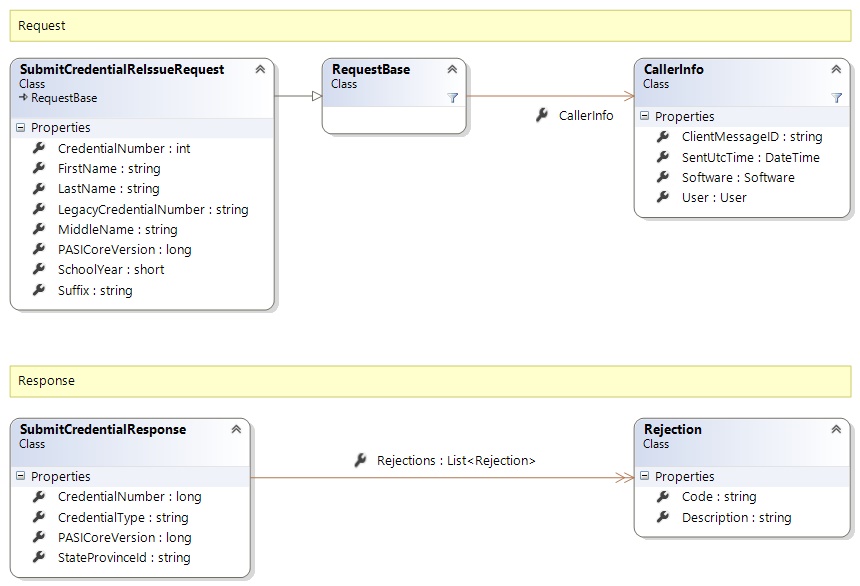Collapse the CallerInfo class chevron
The height and width of the screenshot is (586, 860).
(836, 70)
